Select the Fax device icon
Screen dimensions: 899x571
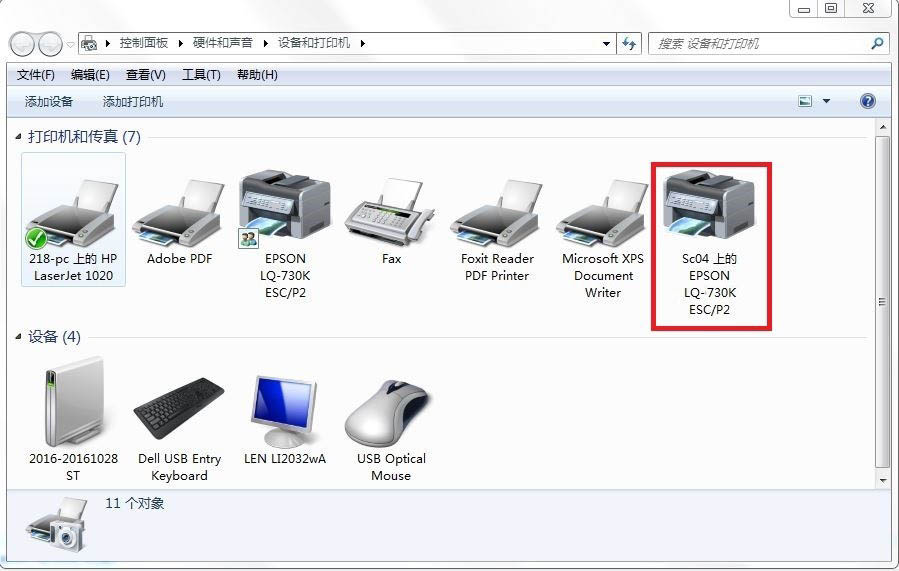point(391,213)
